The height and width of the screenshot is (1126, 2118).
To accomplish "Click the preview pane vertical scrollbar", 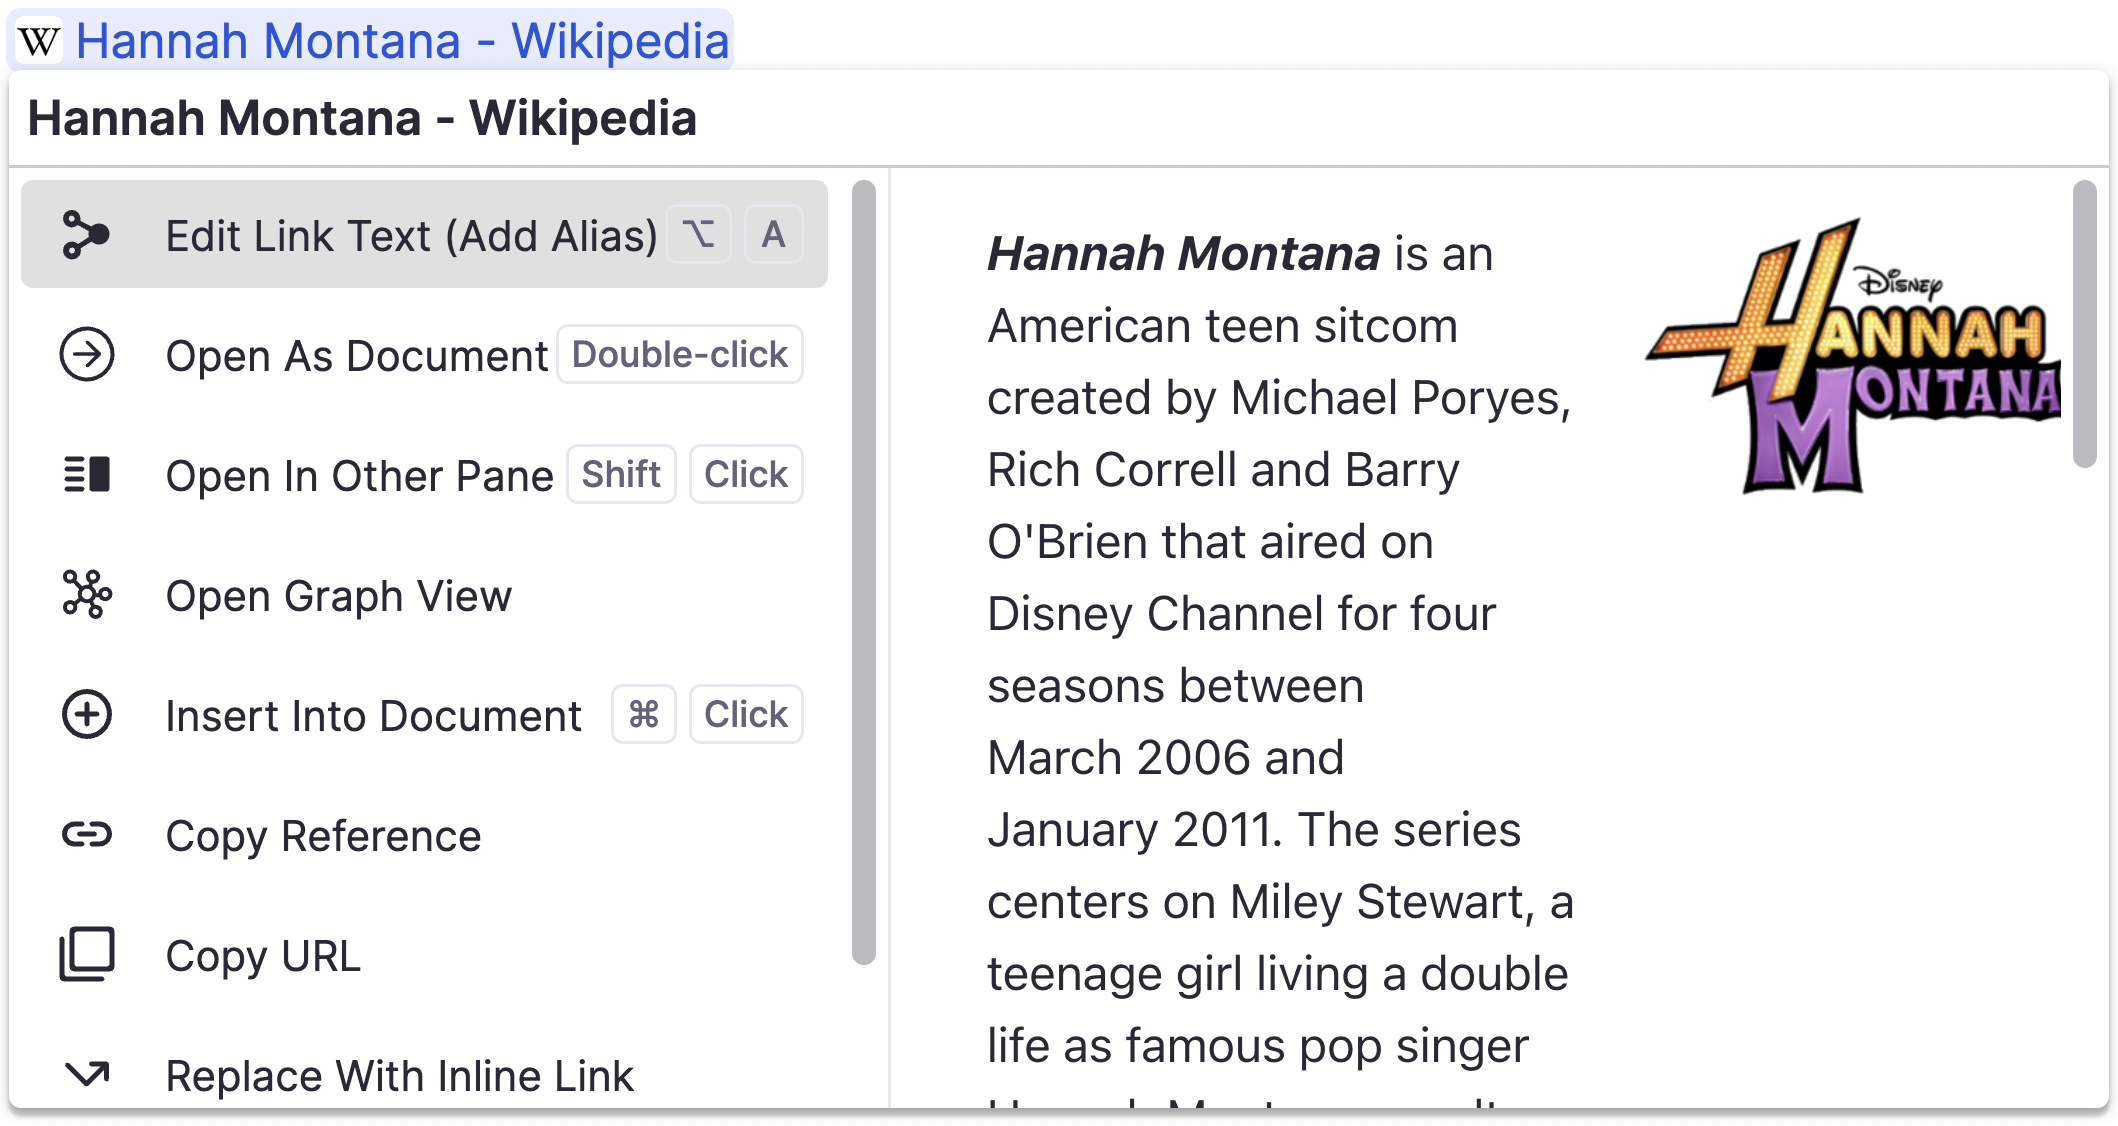I will 2084,324.
